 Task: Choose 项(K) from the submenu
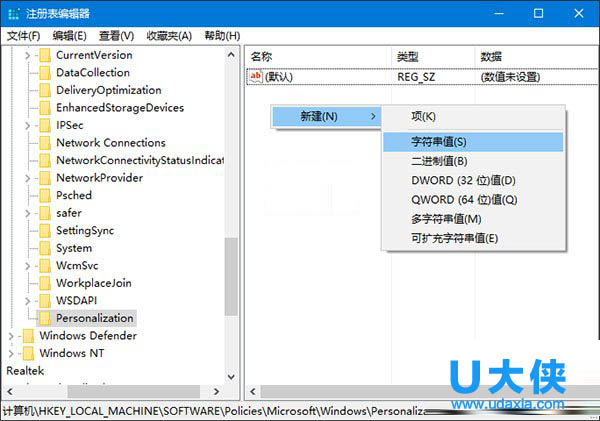point(473,116)
